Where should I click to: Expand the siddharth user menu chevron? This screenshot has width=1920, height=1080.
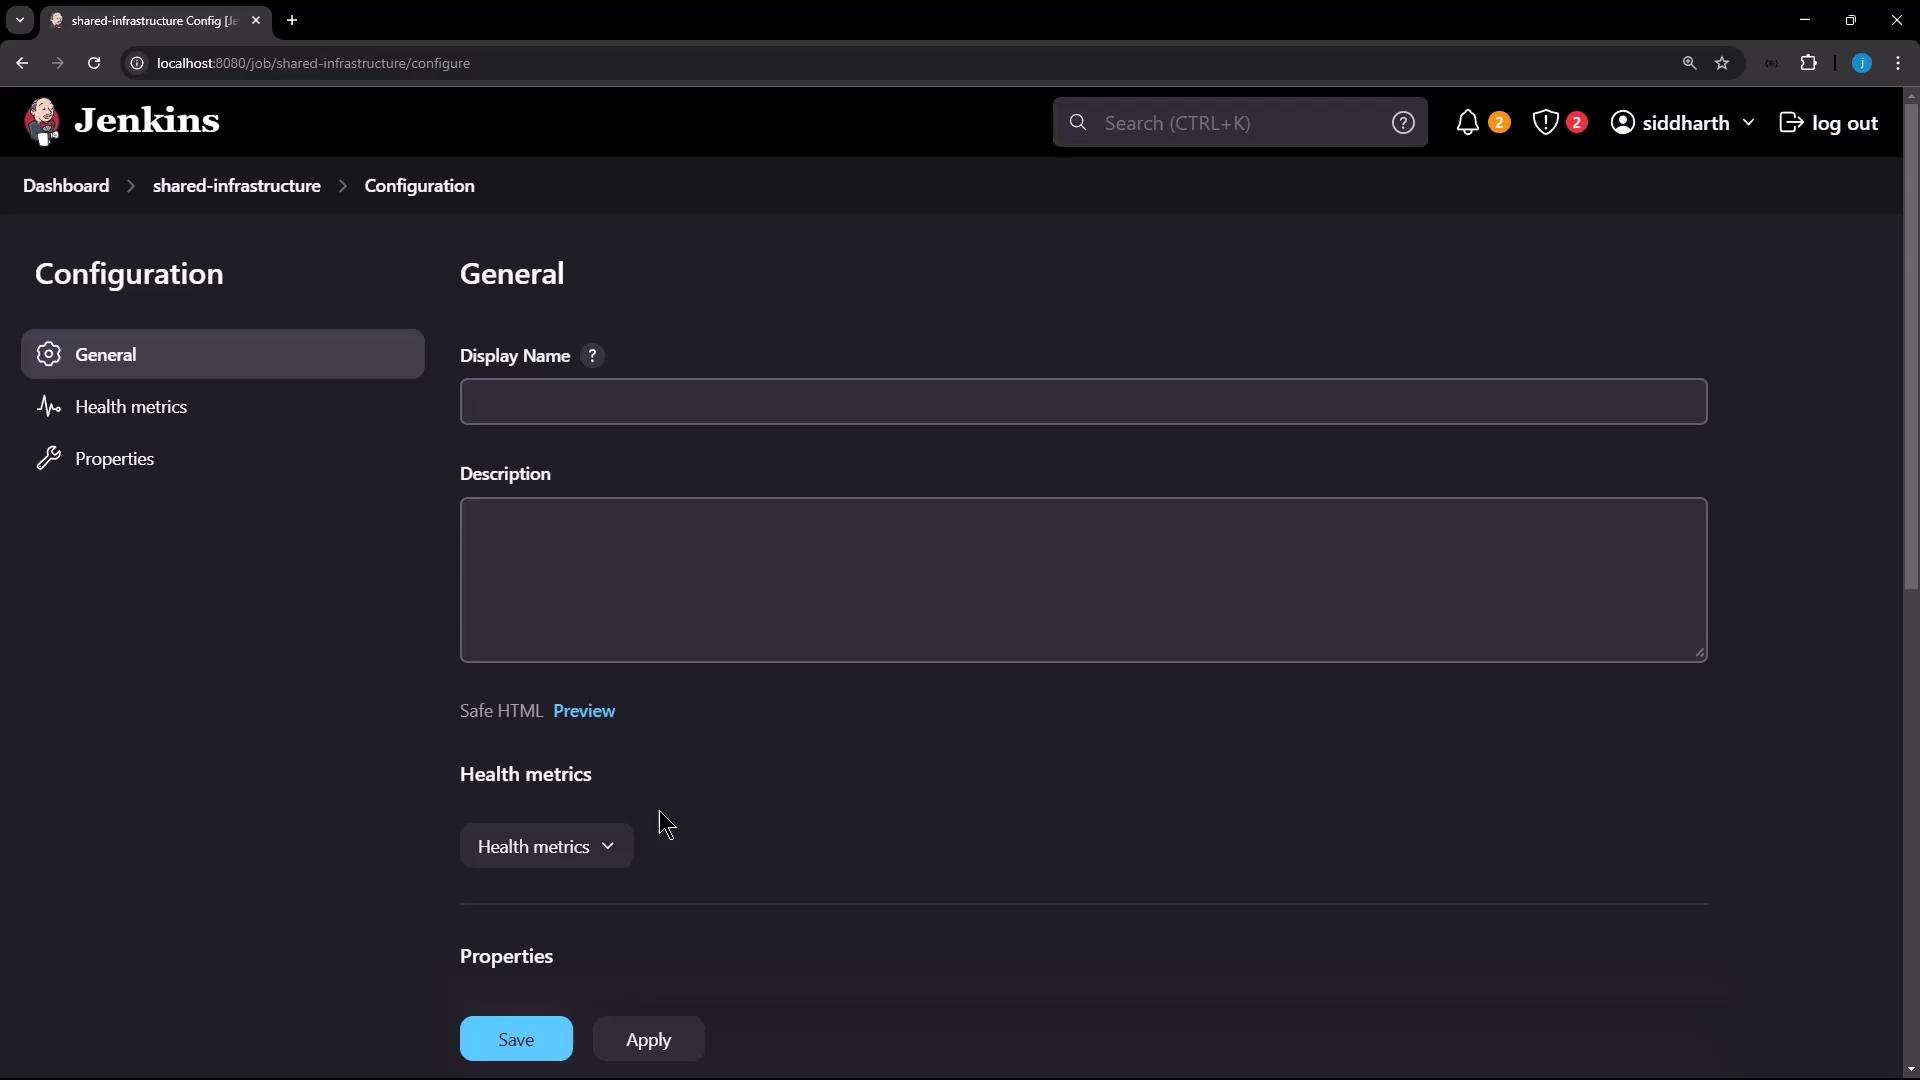pos(1748,122)
